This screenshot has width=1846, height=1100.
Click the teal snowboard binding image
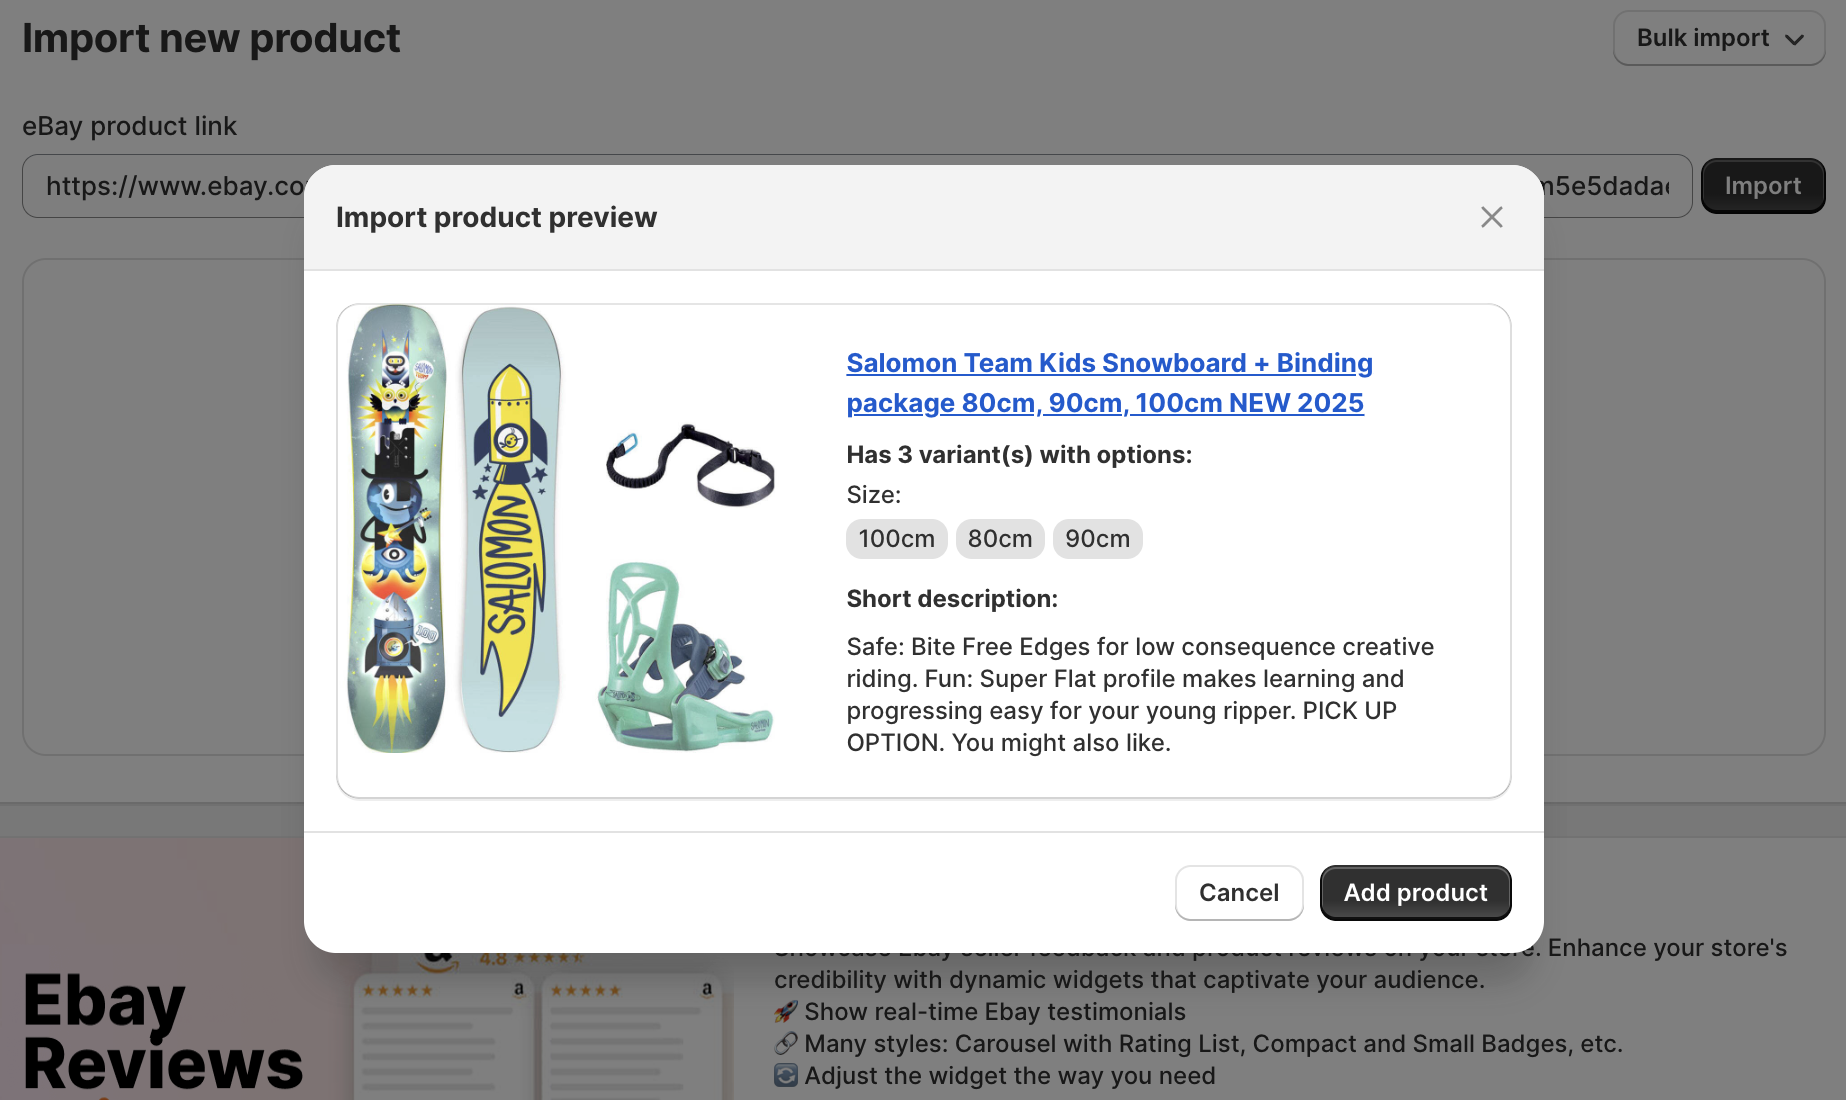[x=685, y=656]
